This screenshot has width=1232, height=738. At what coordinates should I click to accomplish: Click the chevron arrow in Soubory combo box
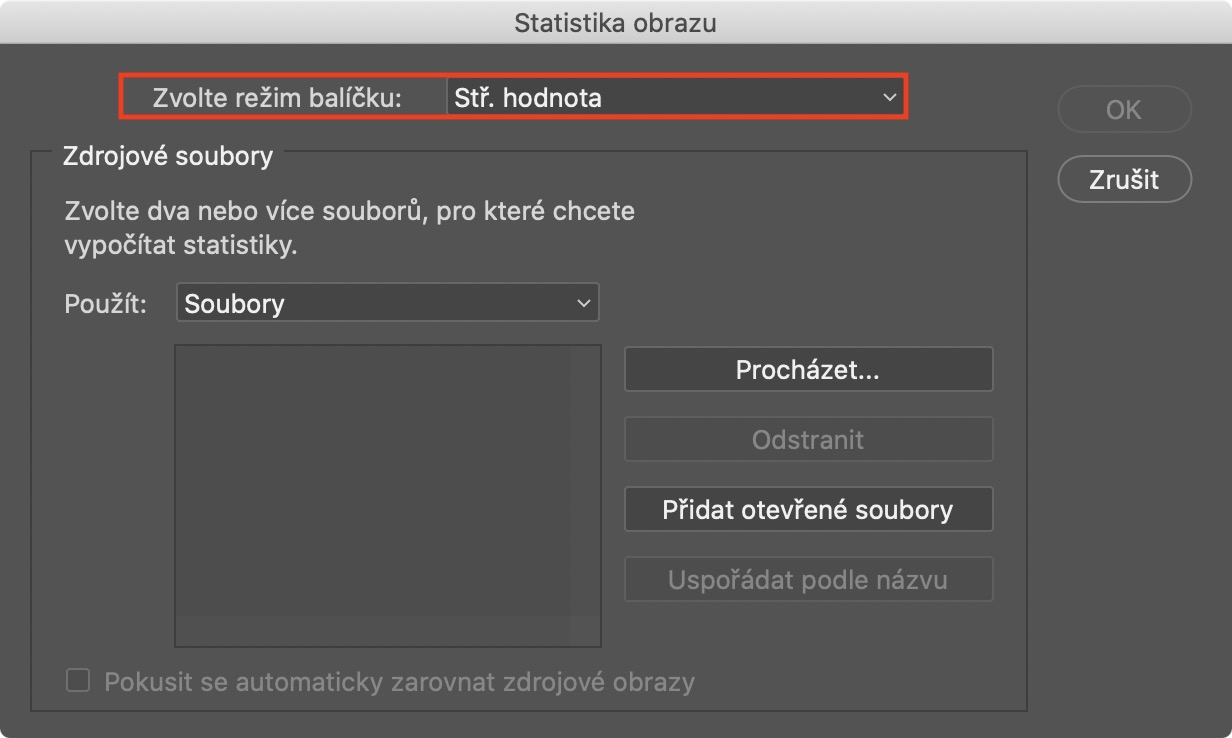coord(584,304)
